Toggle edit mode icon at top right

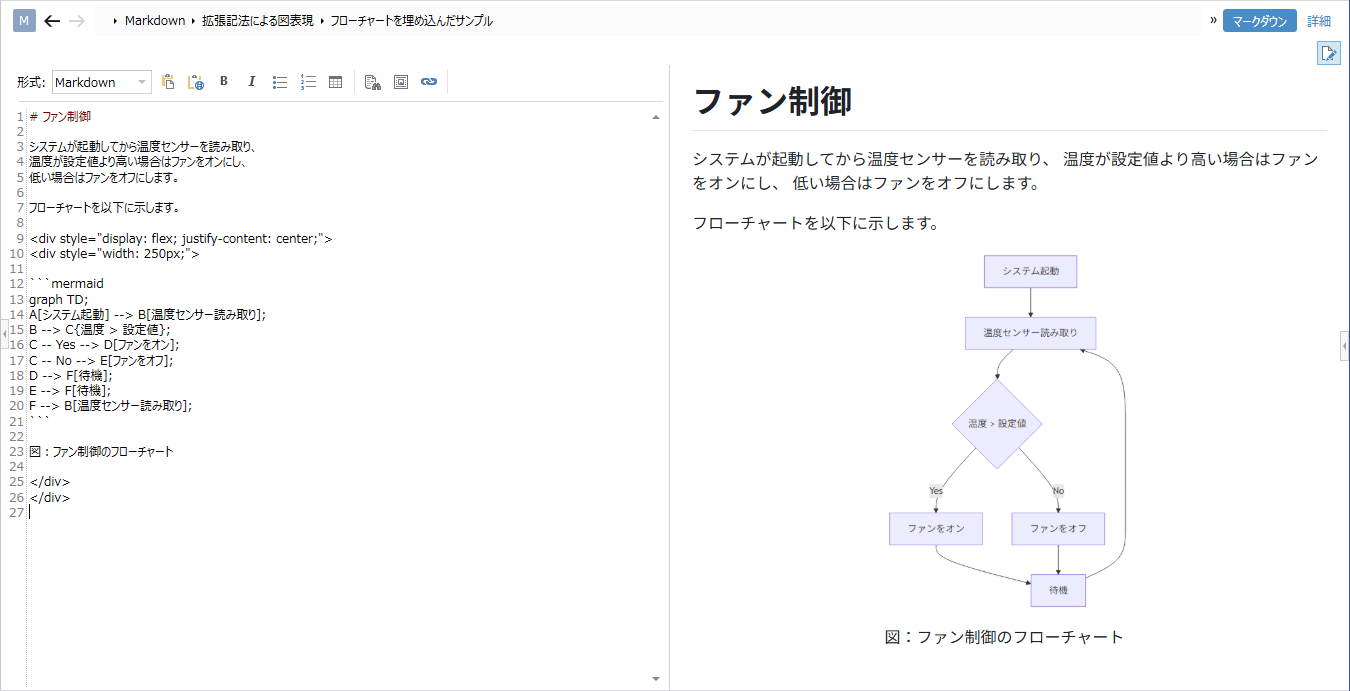tap(1328, 54)
